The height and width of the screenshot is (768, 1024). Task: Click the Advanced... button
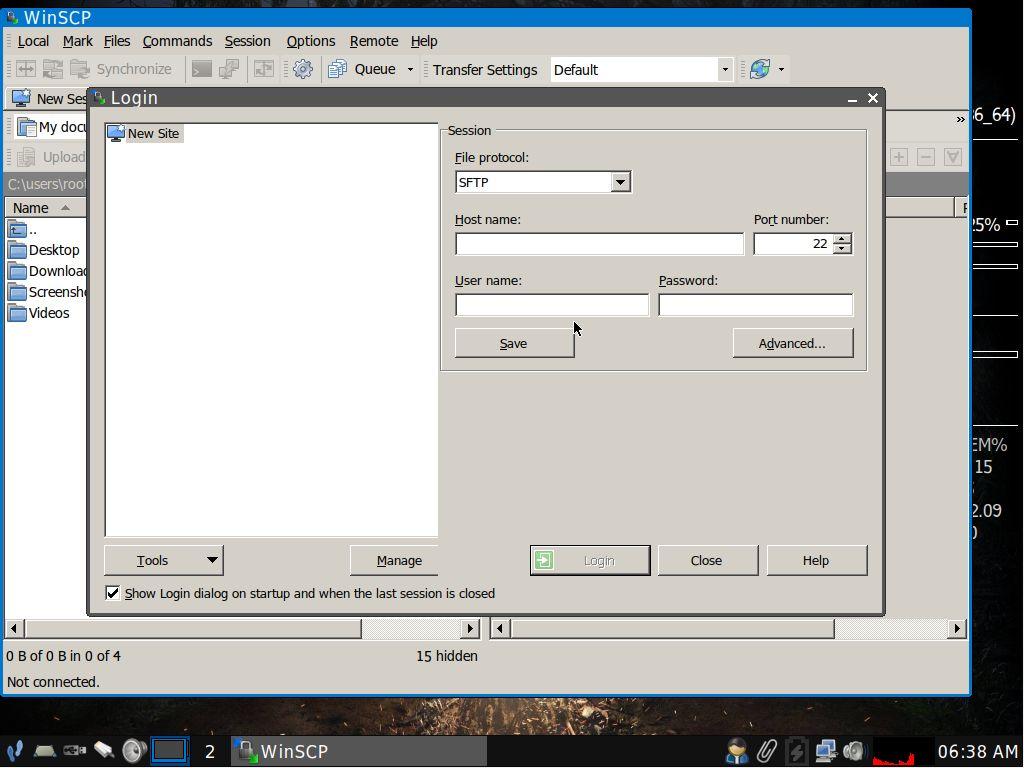792,343
